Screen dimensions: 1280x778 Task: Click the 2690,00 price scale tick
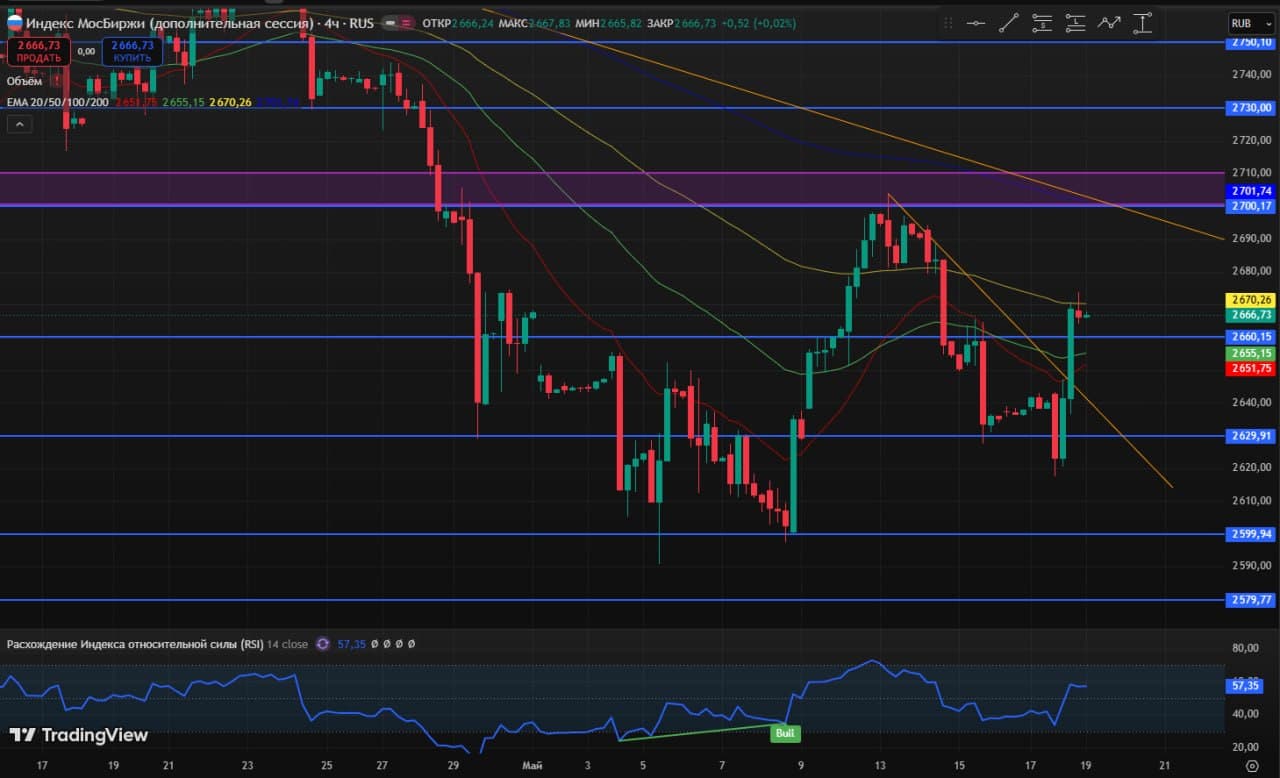[1252, 238]
